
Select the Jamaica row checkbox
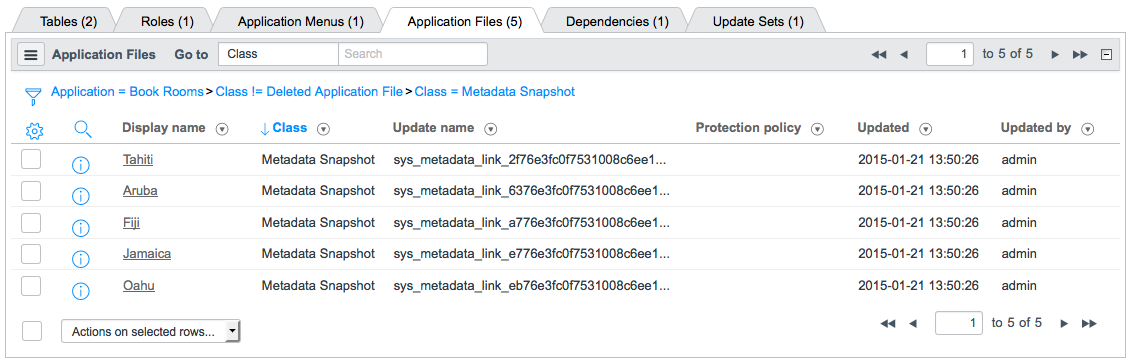[31, 254]
